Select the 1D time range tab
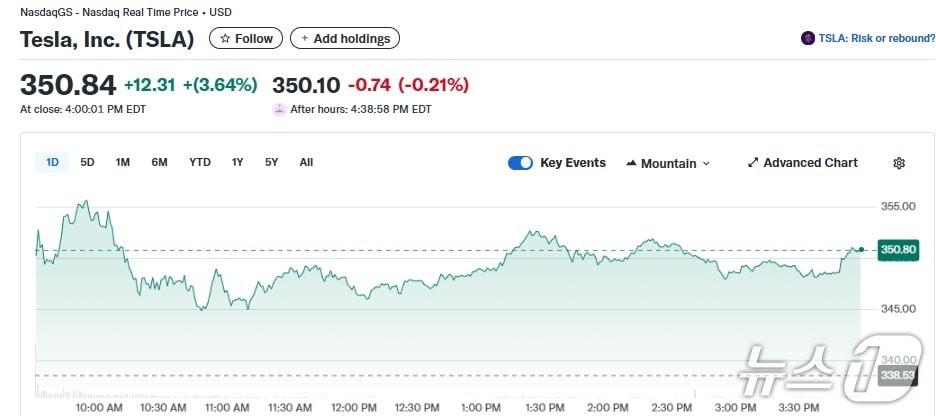This screenshot has height=416, width=936. 52,162
